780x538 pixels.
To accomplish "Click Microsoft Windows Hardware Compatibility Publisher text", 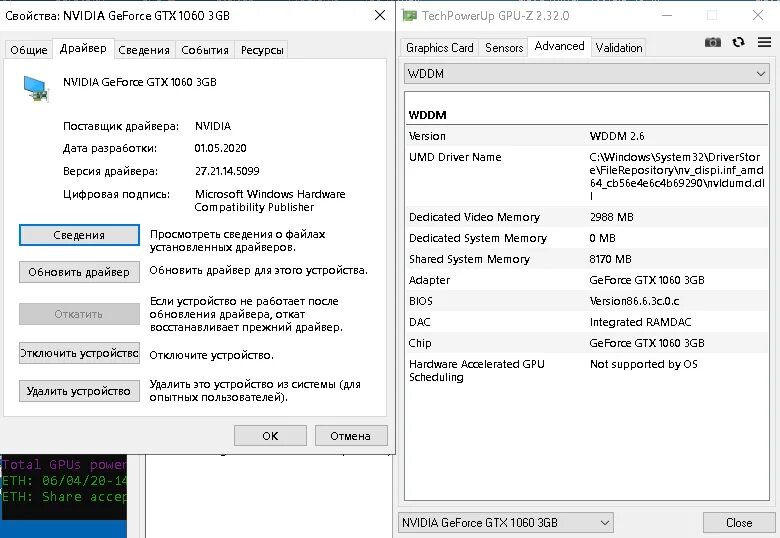I will [x=270, y=200].
